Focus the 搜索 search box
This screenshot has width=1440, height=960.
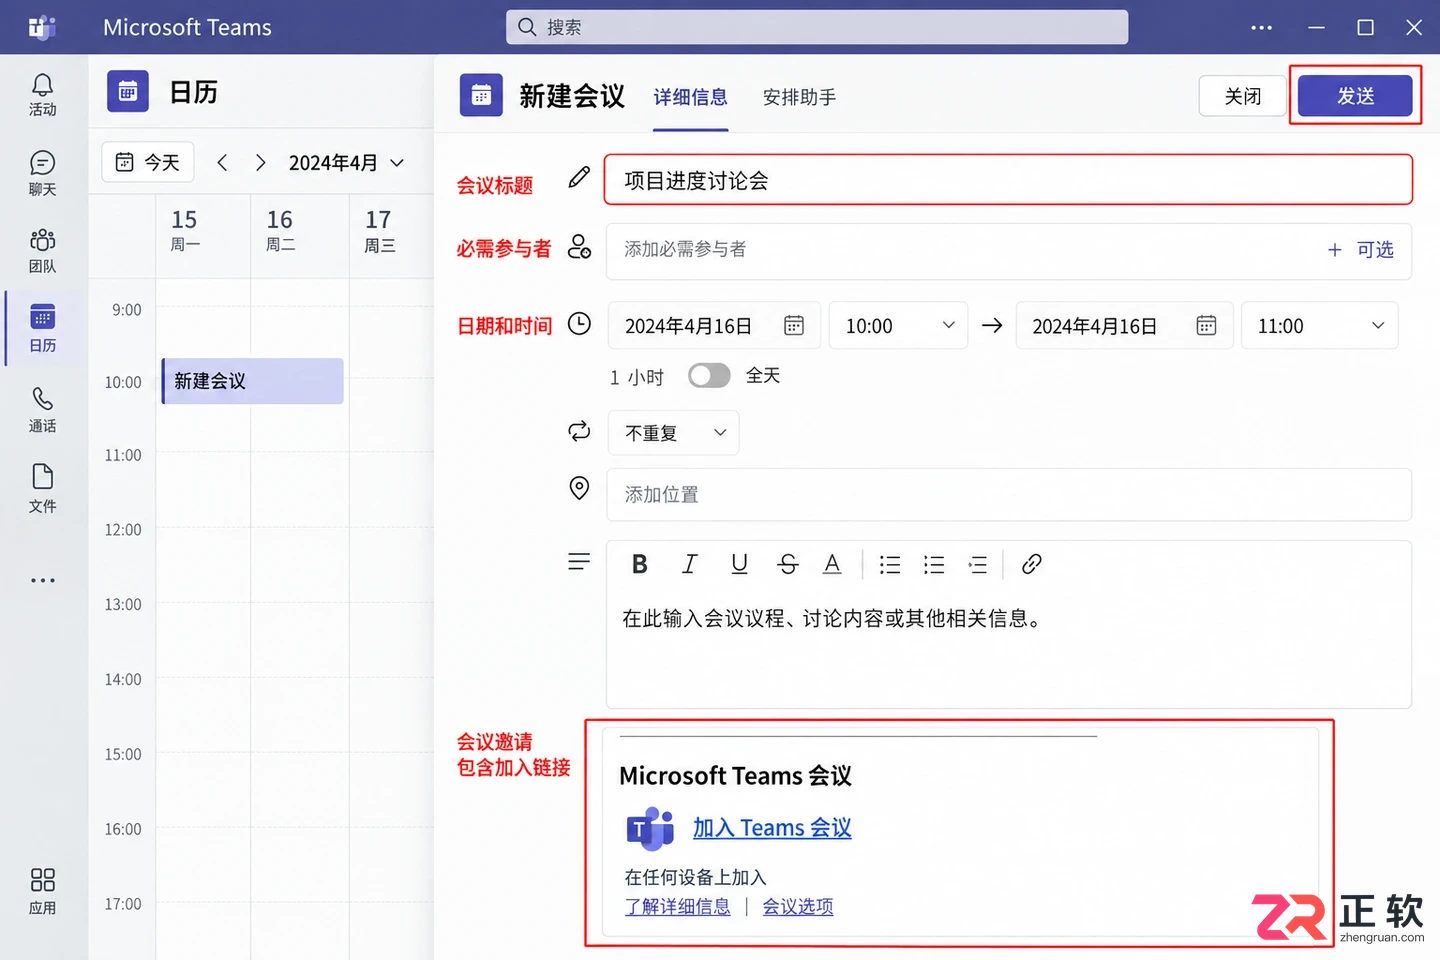pos(817,27)
